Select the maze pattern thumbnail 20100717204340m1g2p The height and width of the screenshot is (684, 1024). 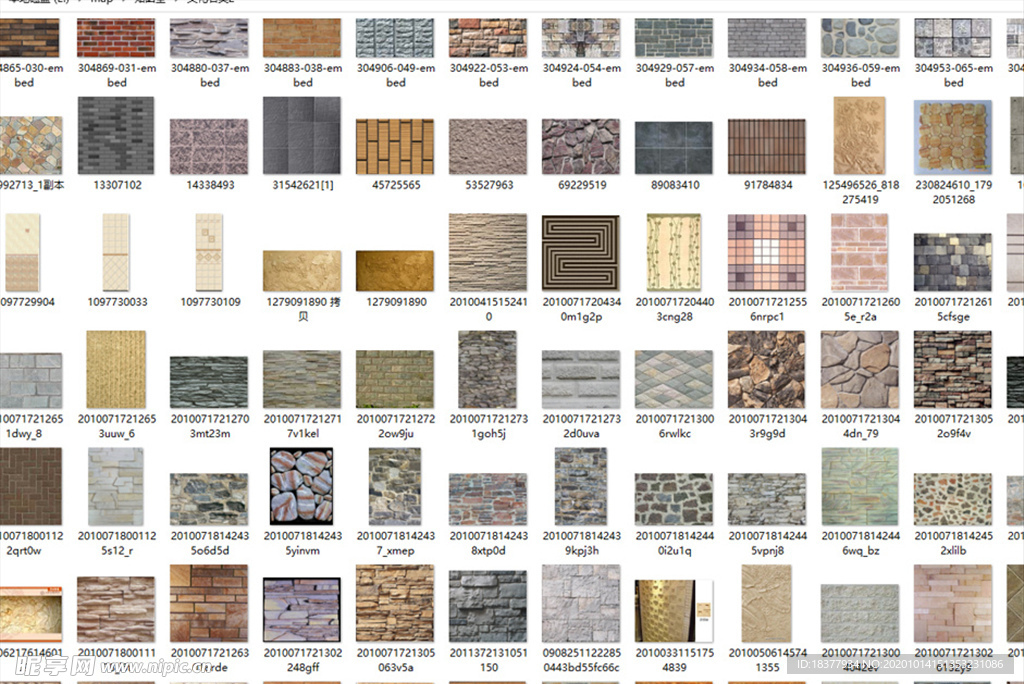click(x=581, y=252)
